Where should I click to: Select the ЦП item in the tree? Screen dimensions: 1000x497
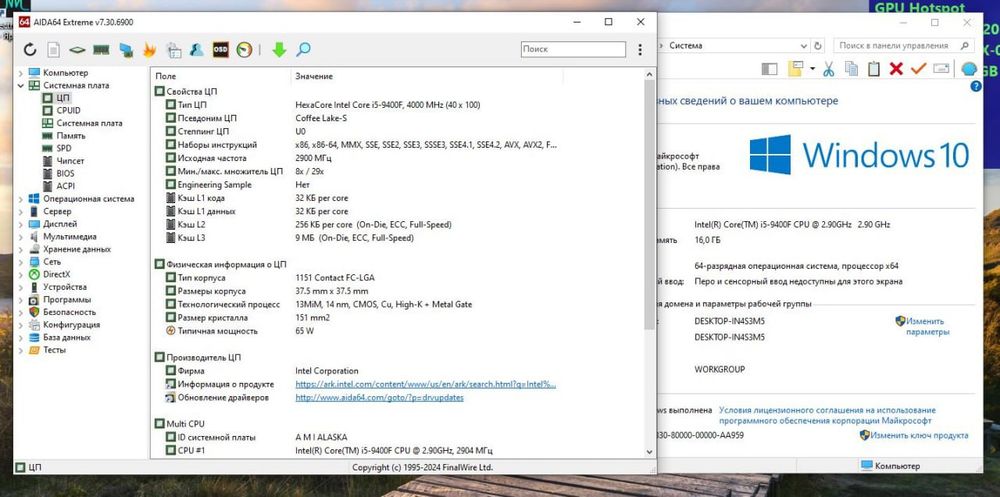click(62, 98)
